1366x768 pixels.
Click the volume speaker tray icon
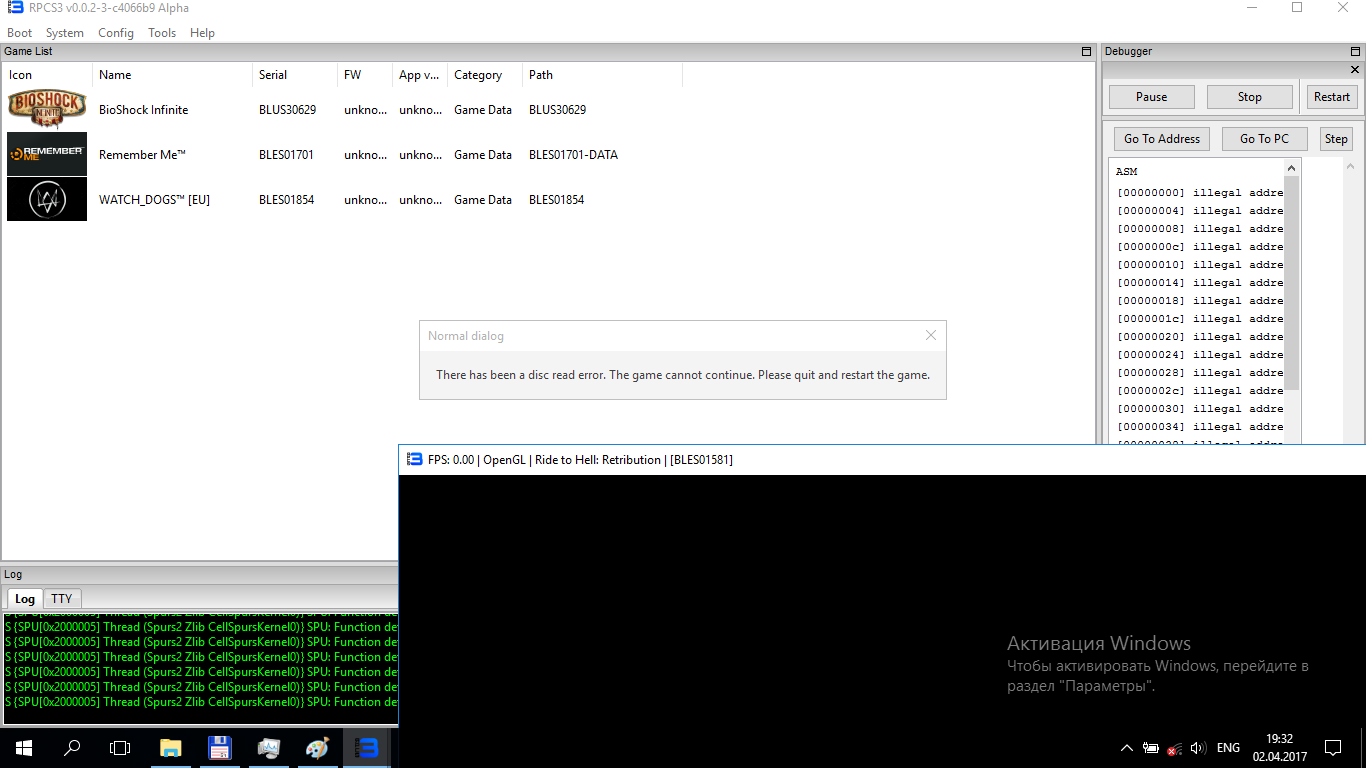pyautogui.click(x=1198, y=748)
